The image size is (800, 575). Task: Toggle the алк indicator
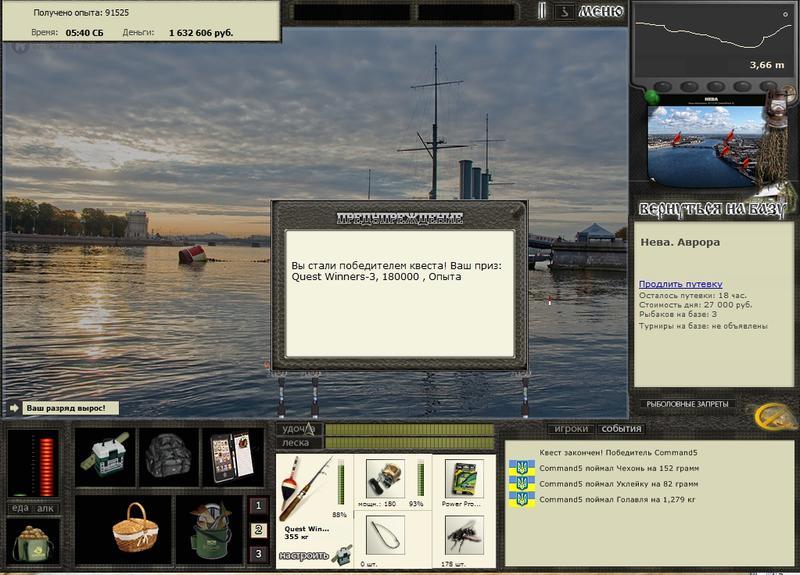pos(45,508)
